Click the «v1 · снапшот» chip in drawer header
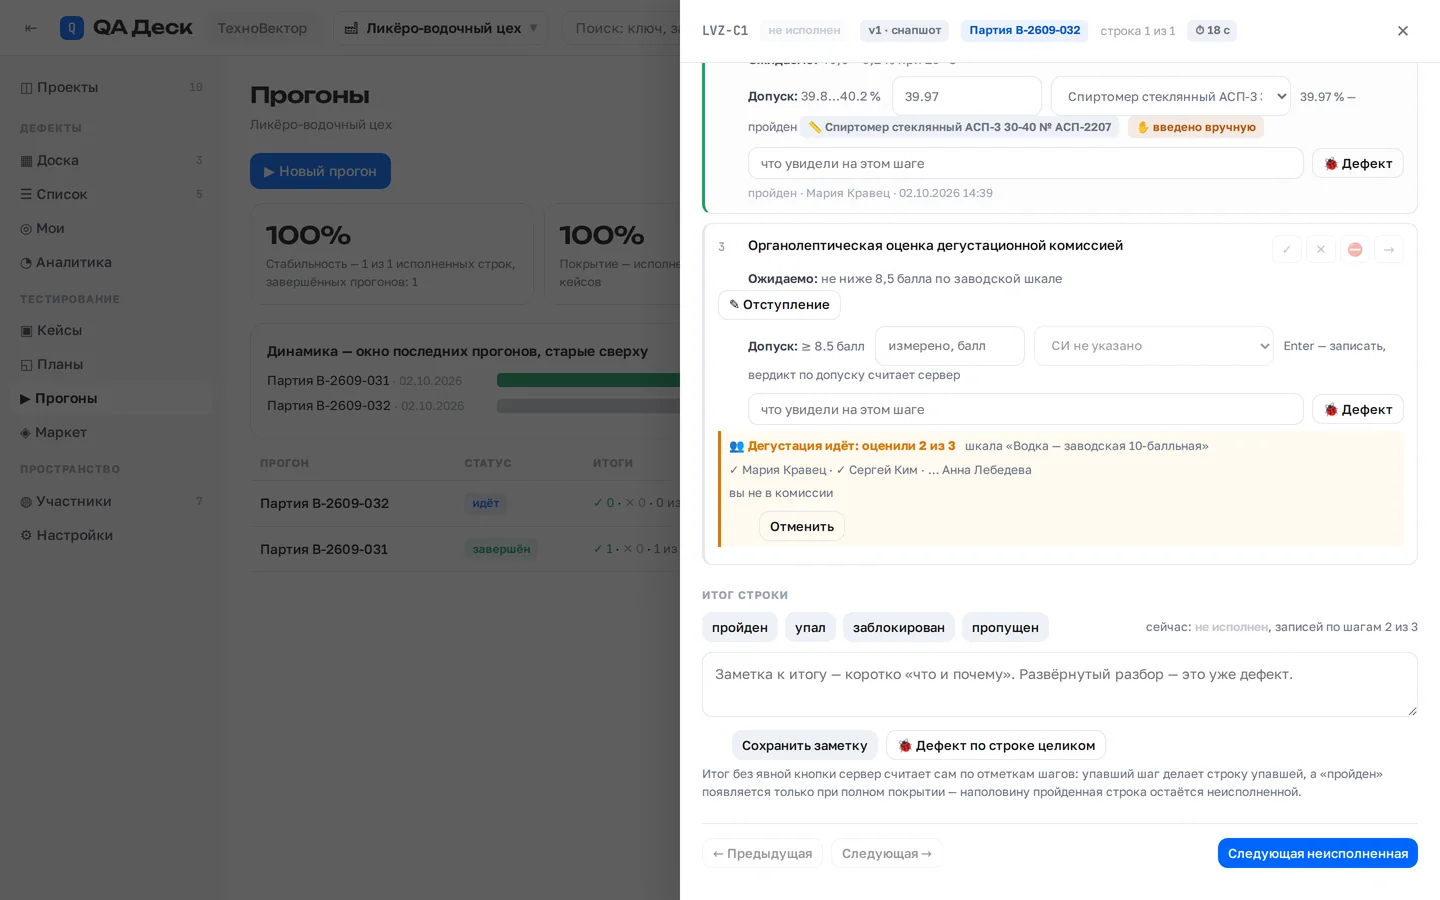1440x900 pixels. 905,30
